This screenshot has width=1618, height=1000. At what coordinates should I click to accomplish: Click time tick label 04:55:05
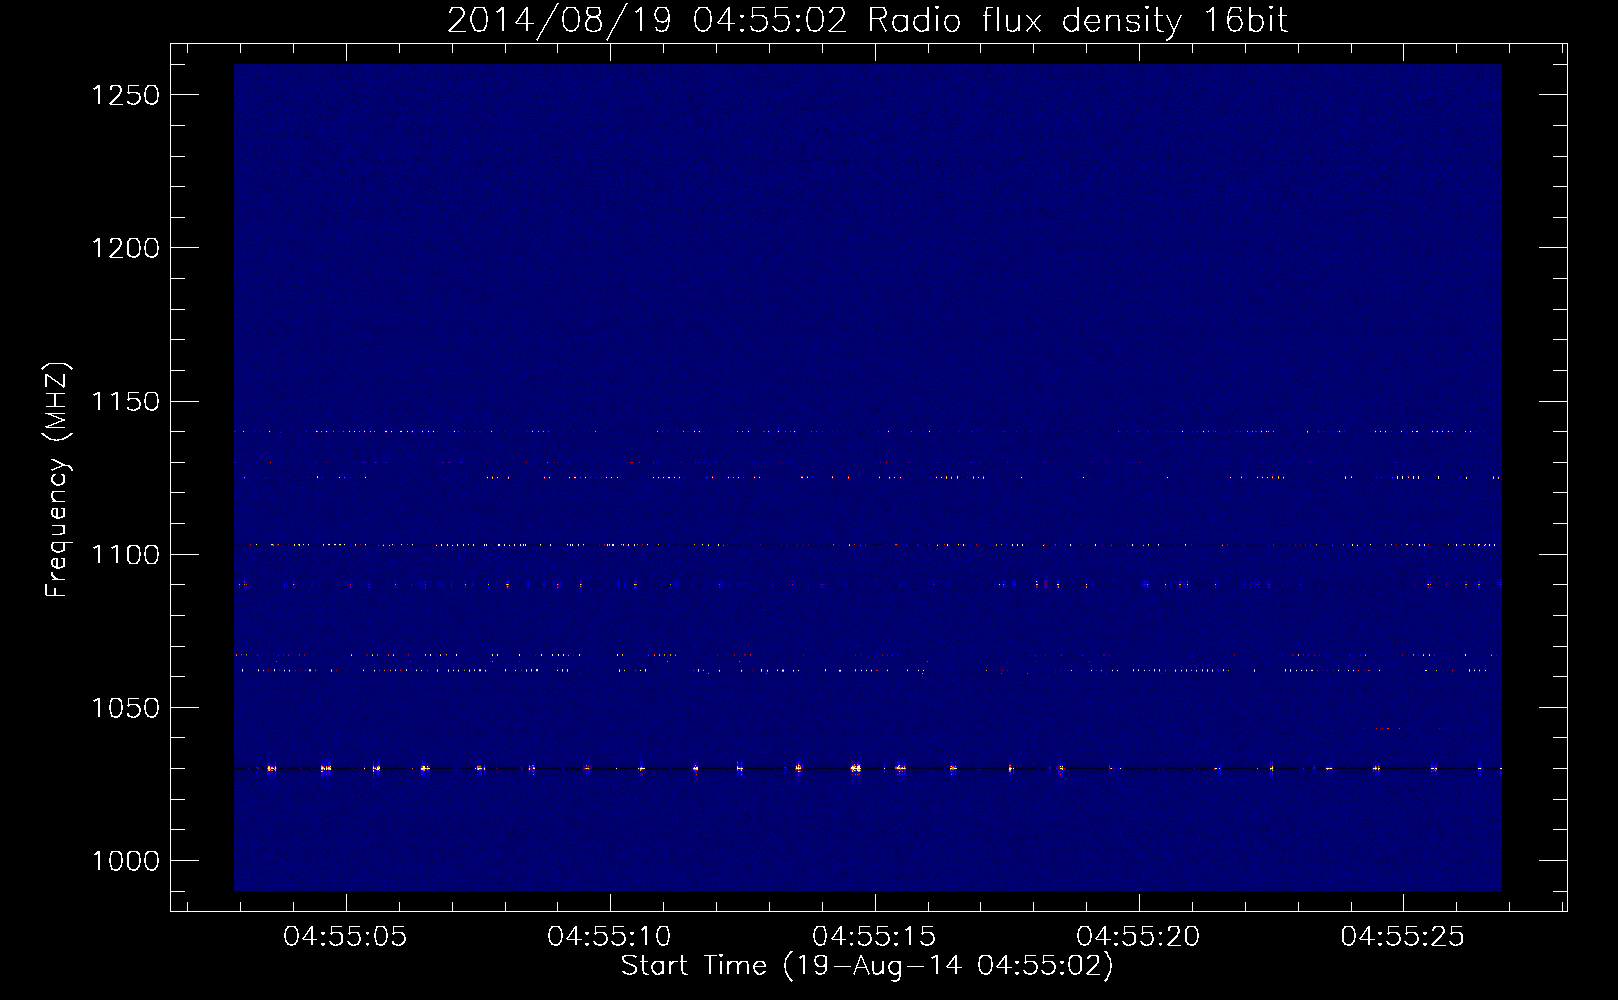pyautogui.click(x=346, y=937)
